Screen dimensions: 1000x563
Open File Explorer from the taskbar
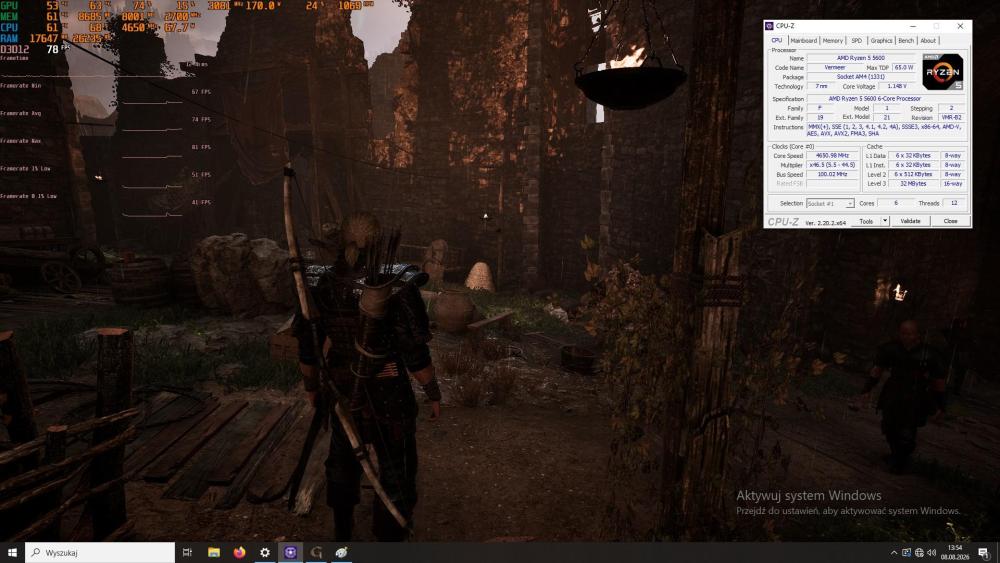point(214,552)
